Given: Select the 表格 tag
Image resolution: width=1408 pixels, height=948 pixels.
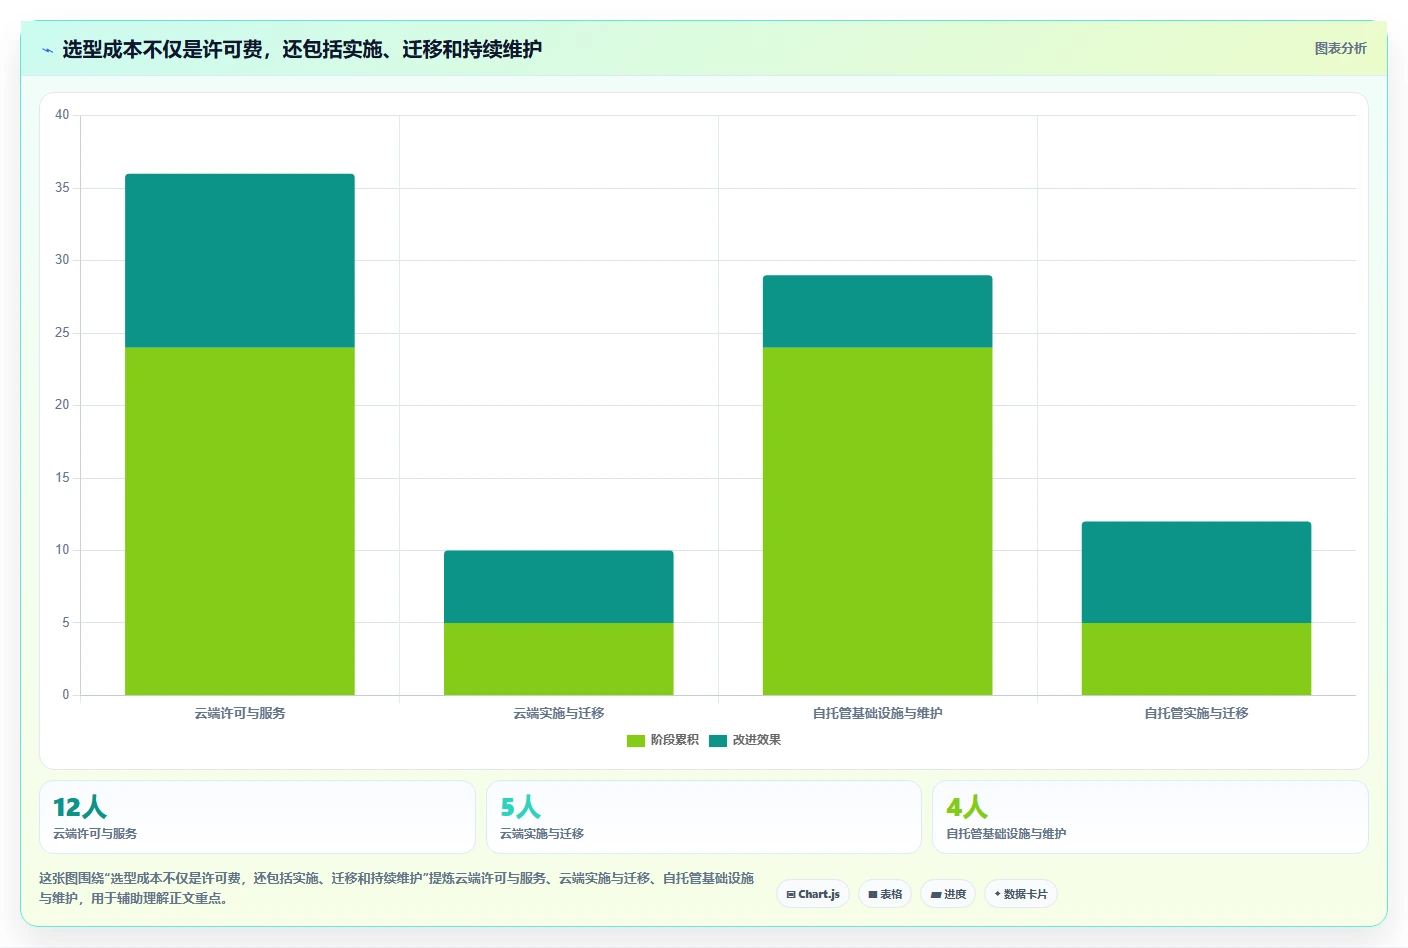Looking at the screenshot, I should pos(885,894).
